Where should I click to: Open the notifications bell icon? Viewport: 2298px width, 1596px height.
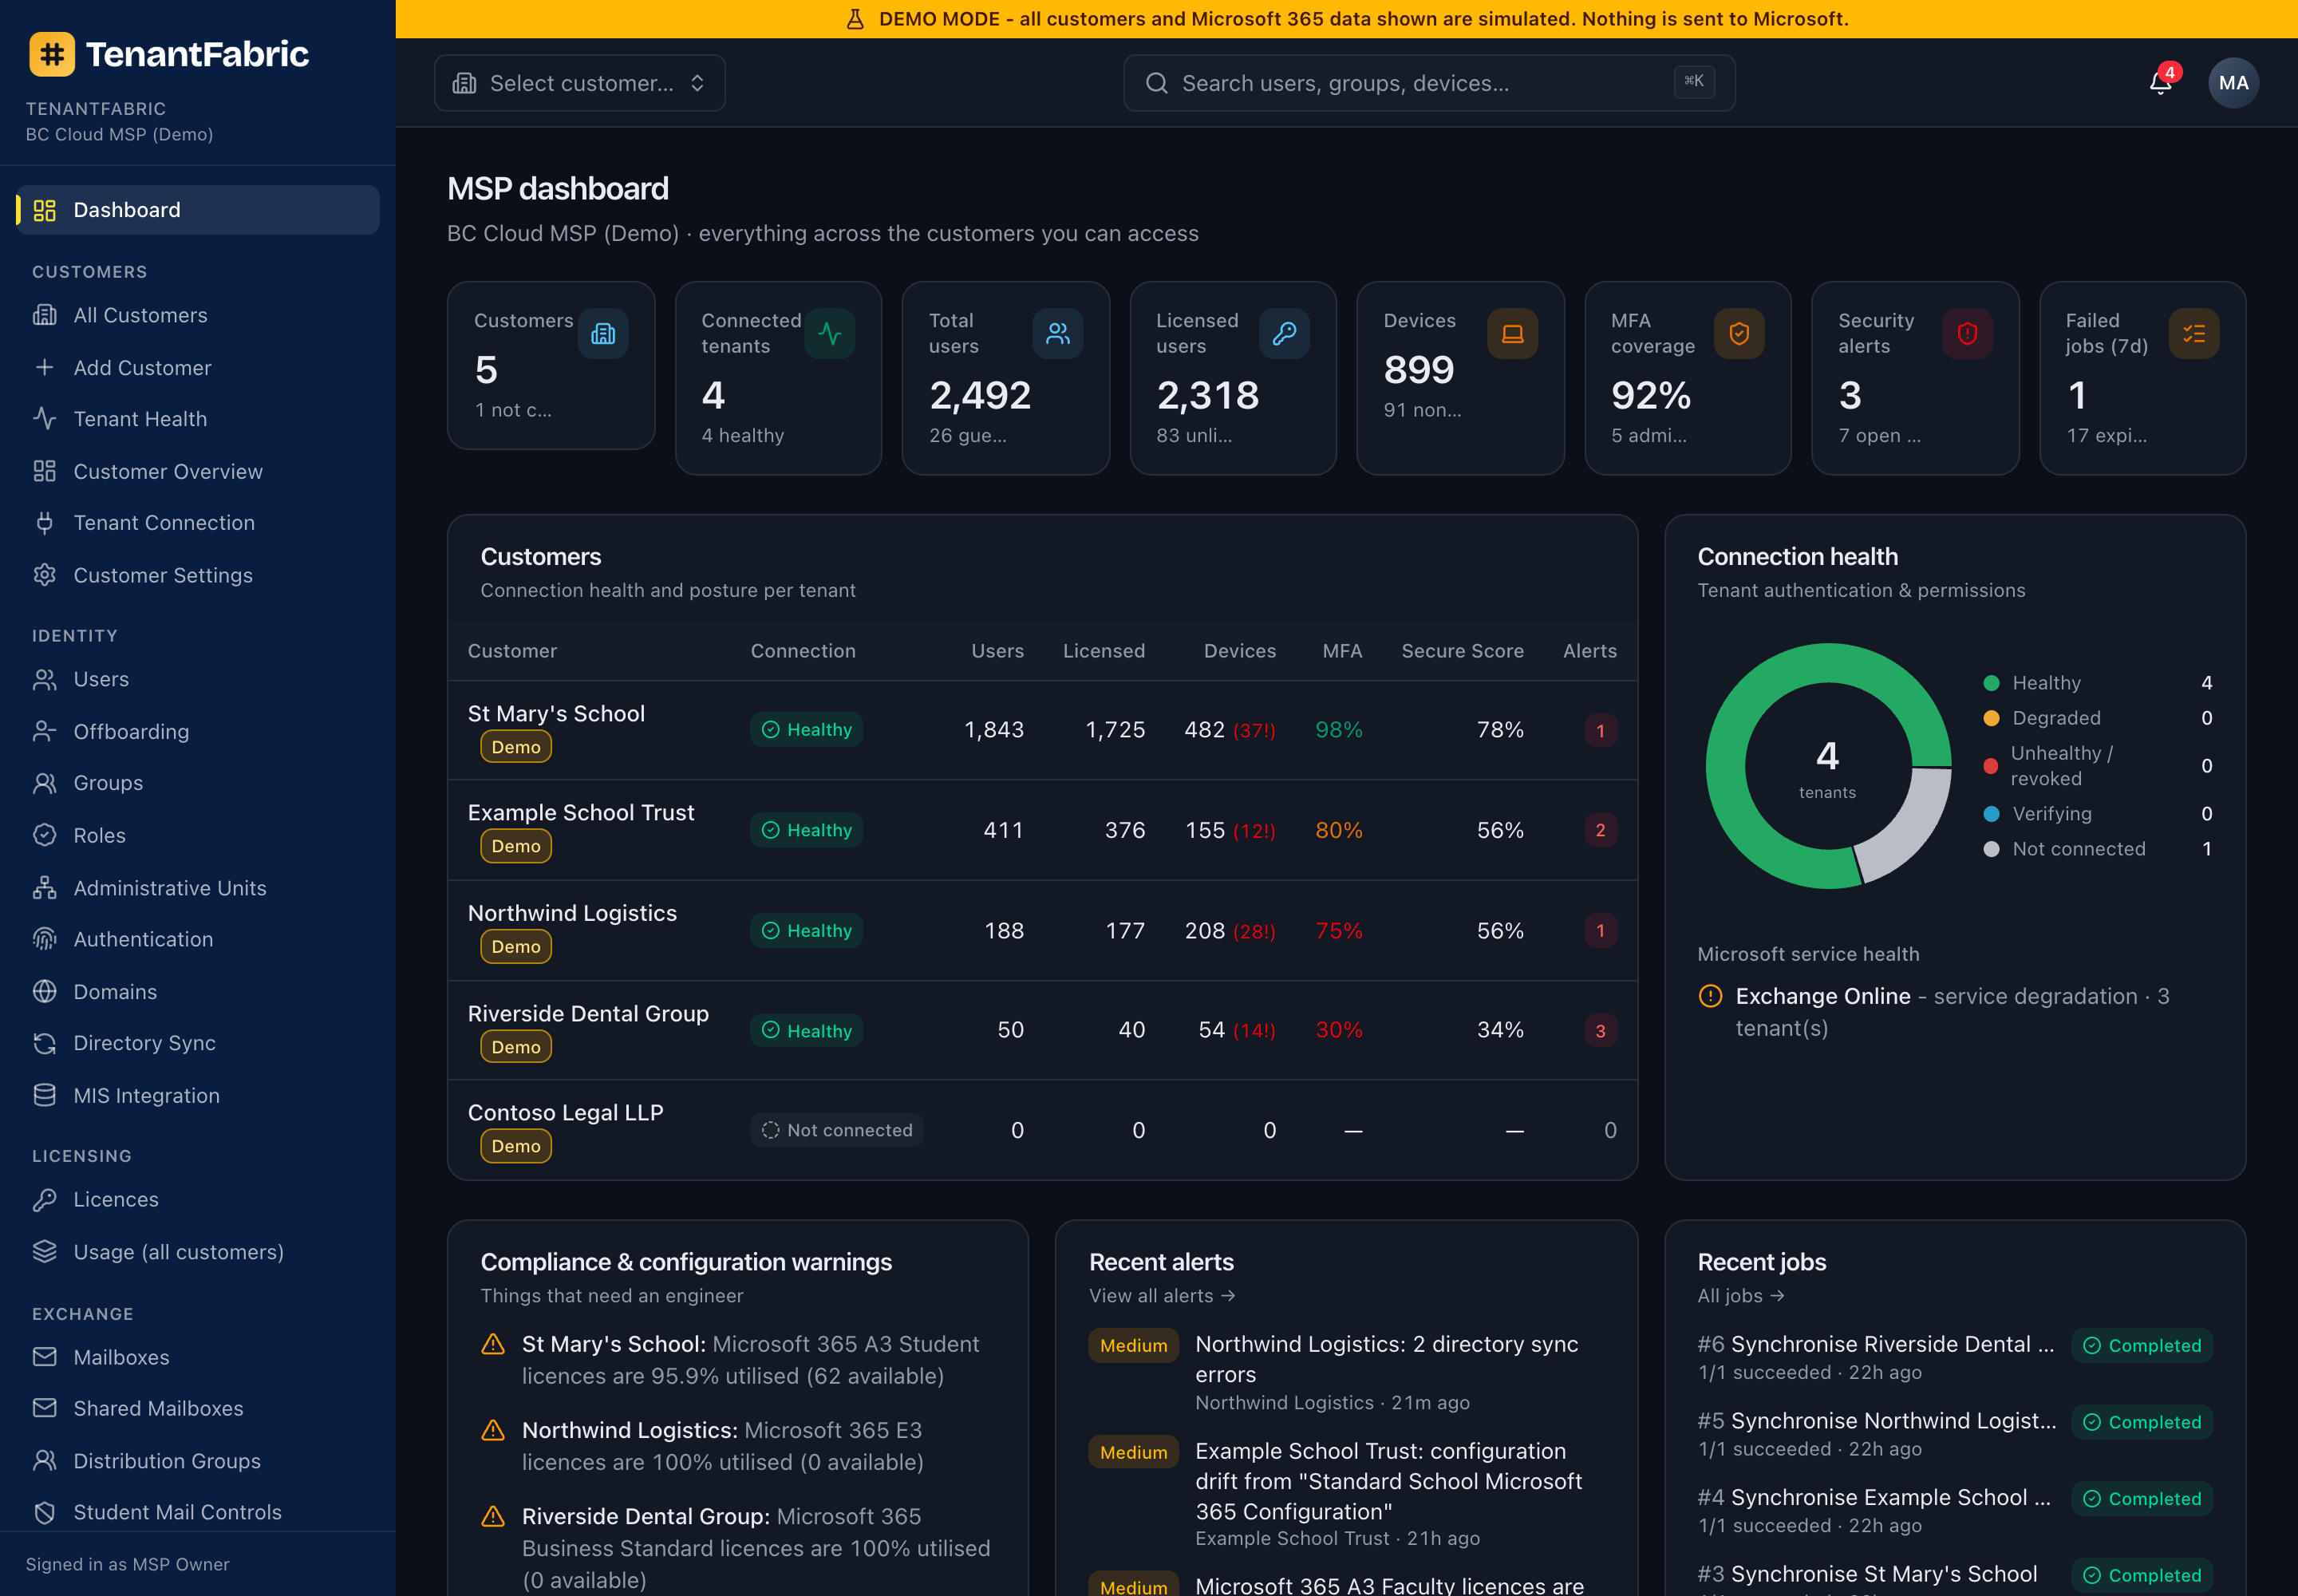click(2160, 83)
